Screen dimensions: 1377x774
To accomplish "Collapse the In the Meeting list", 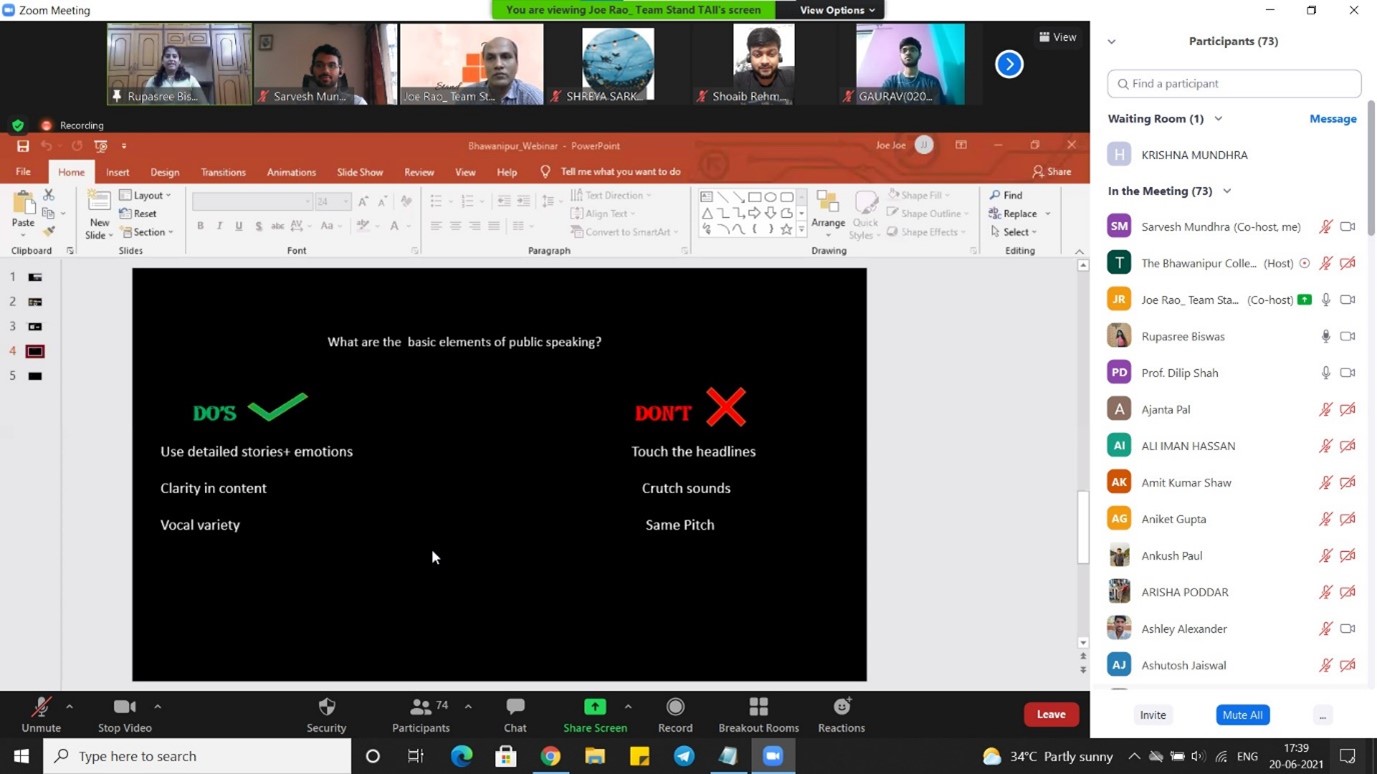I will coord(1227,191).
